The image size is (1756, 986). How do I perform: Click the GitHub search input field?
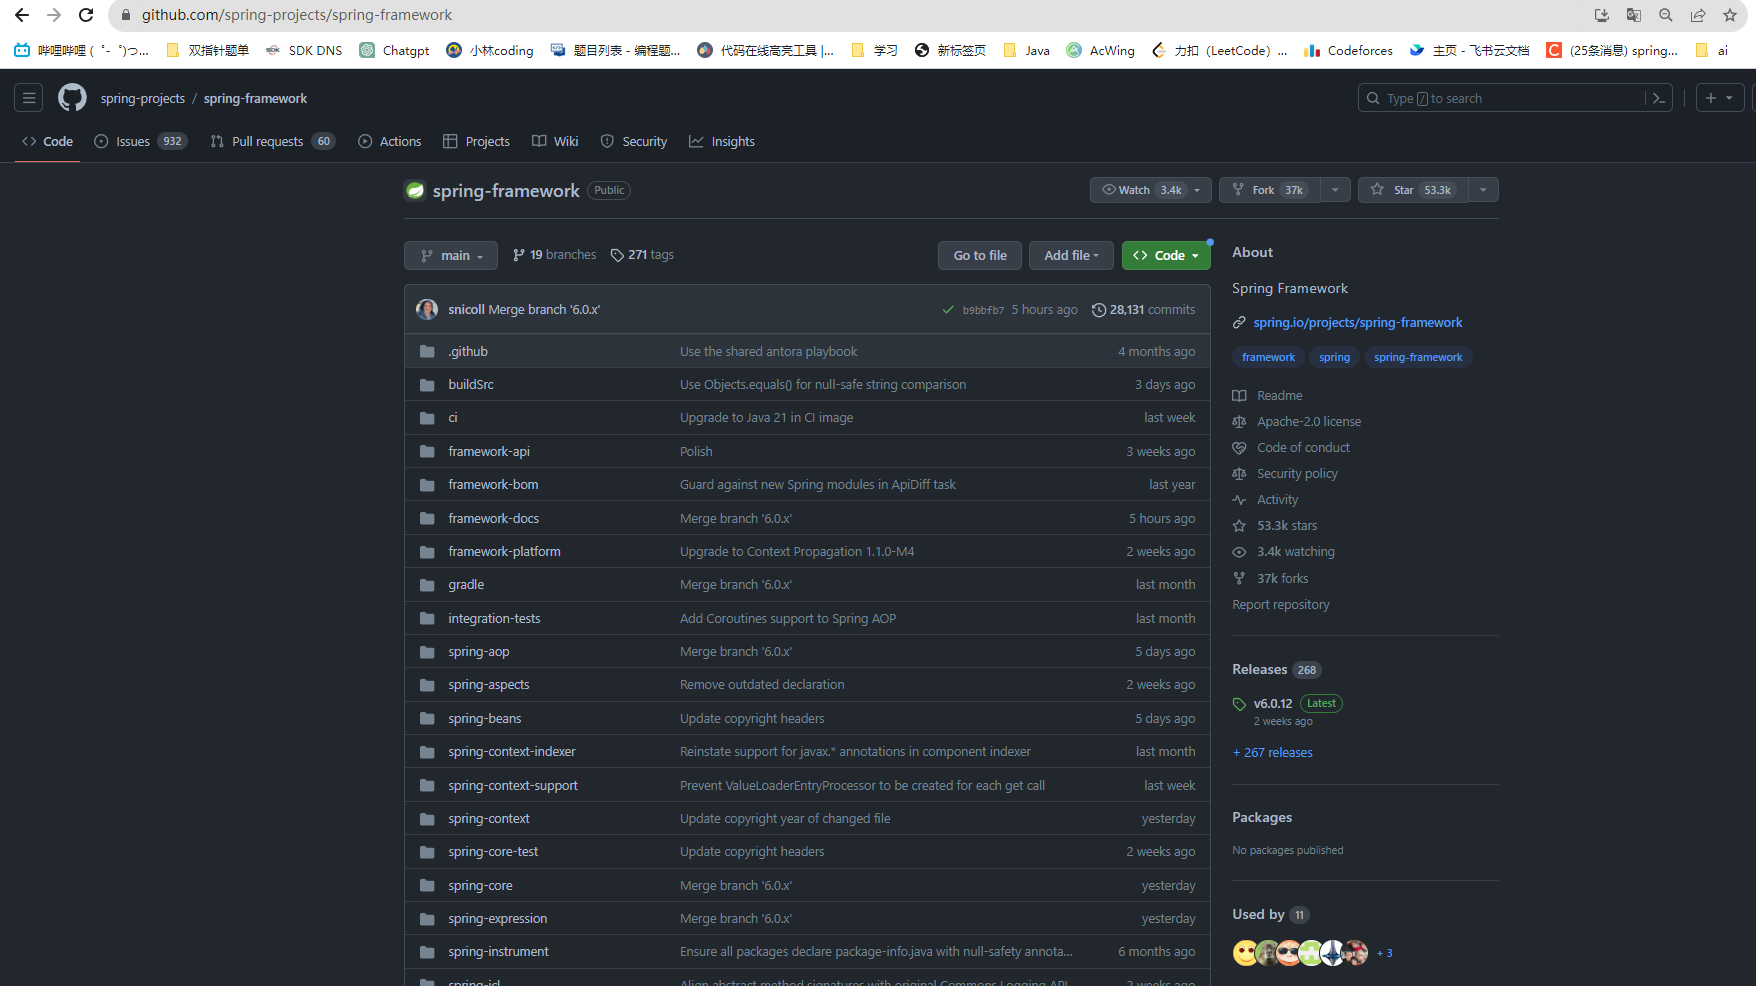pos(1502,98)
